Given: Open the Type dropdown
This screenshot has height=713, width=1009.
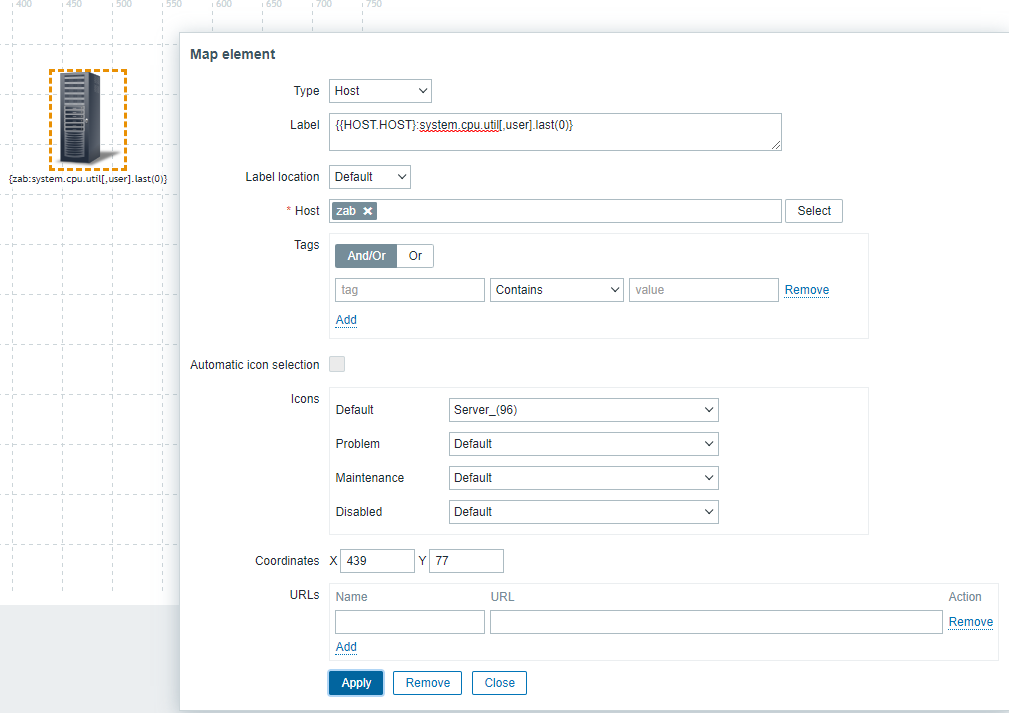Looking at the screenshot, I should point(380,91).
